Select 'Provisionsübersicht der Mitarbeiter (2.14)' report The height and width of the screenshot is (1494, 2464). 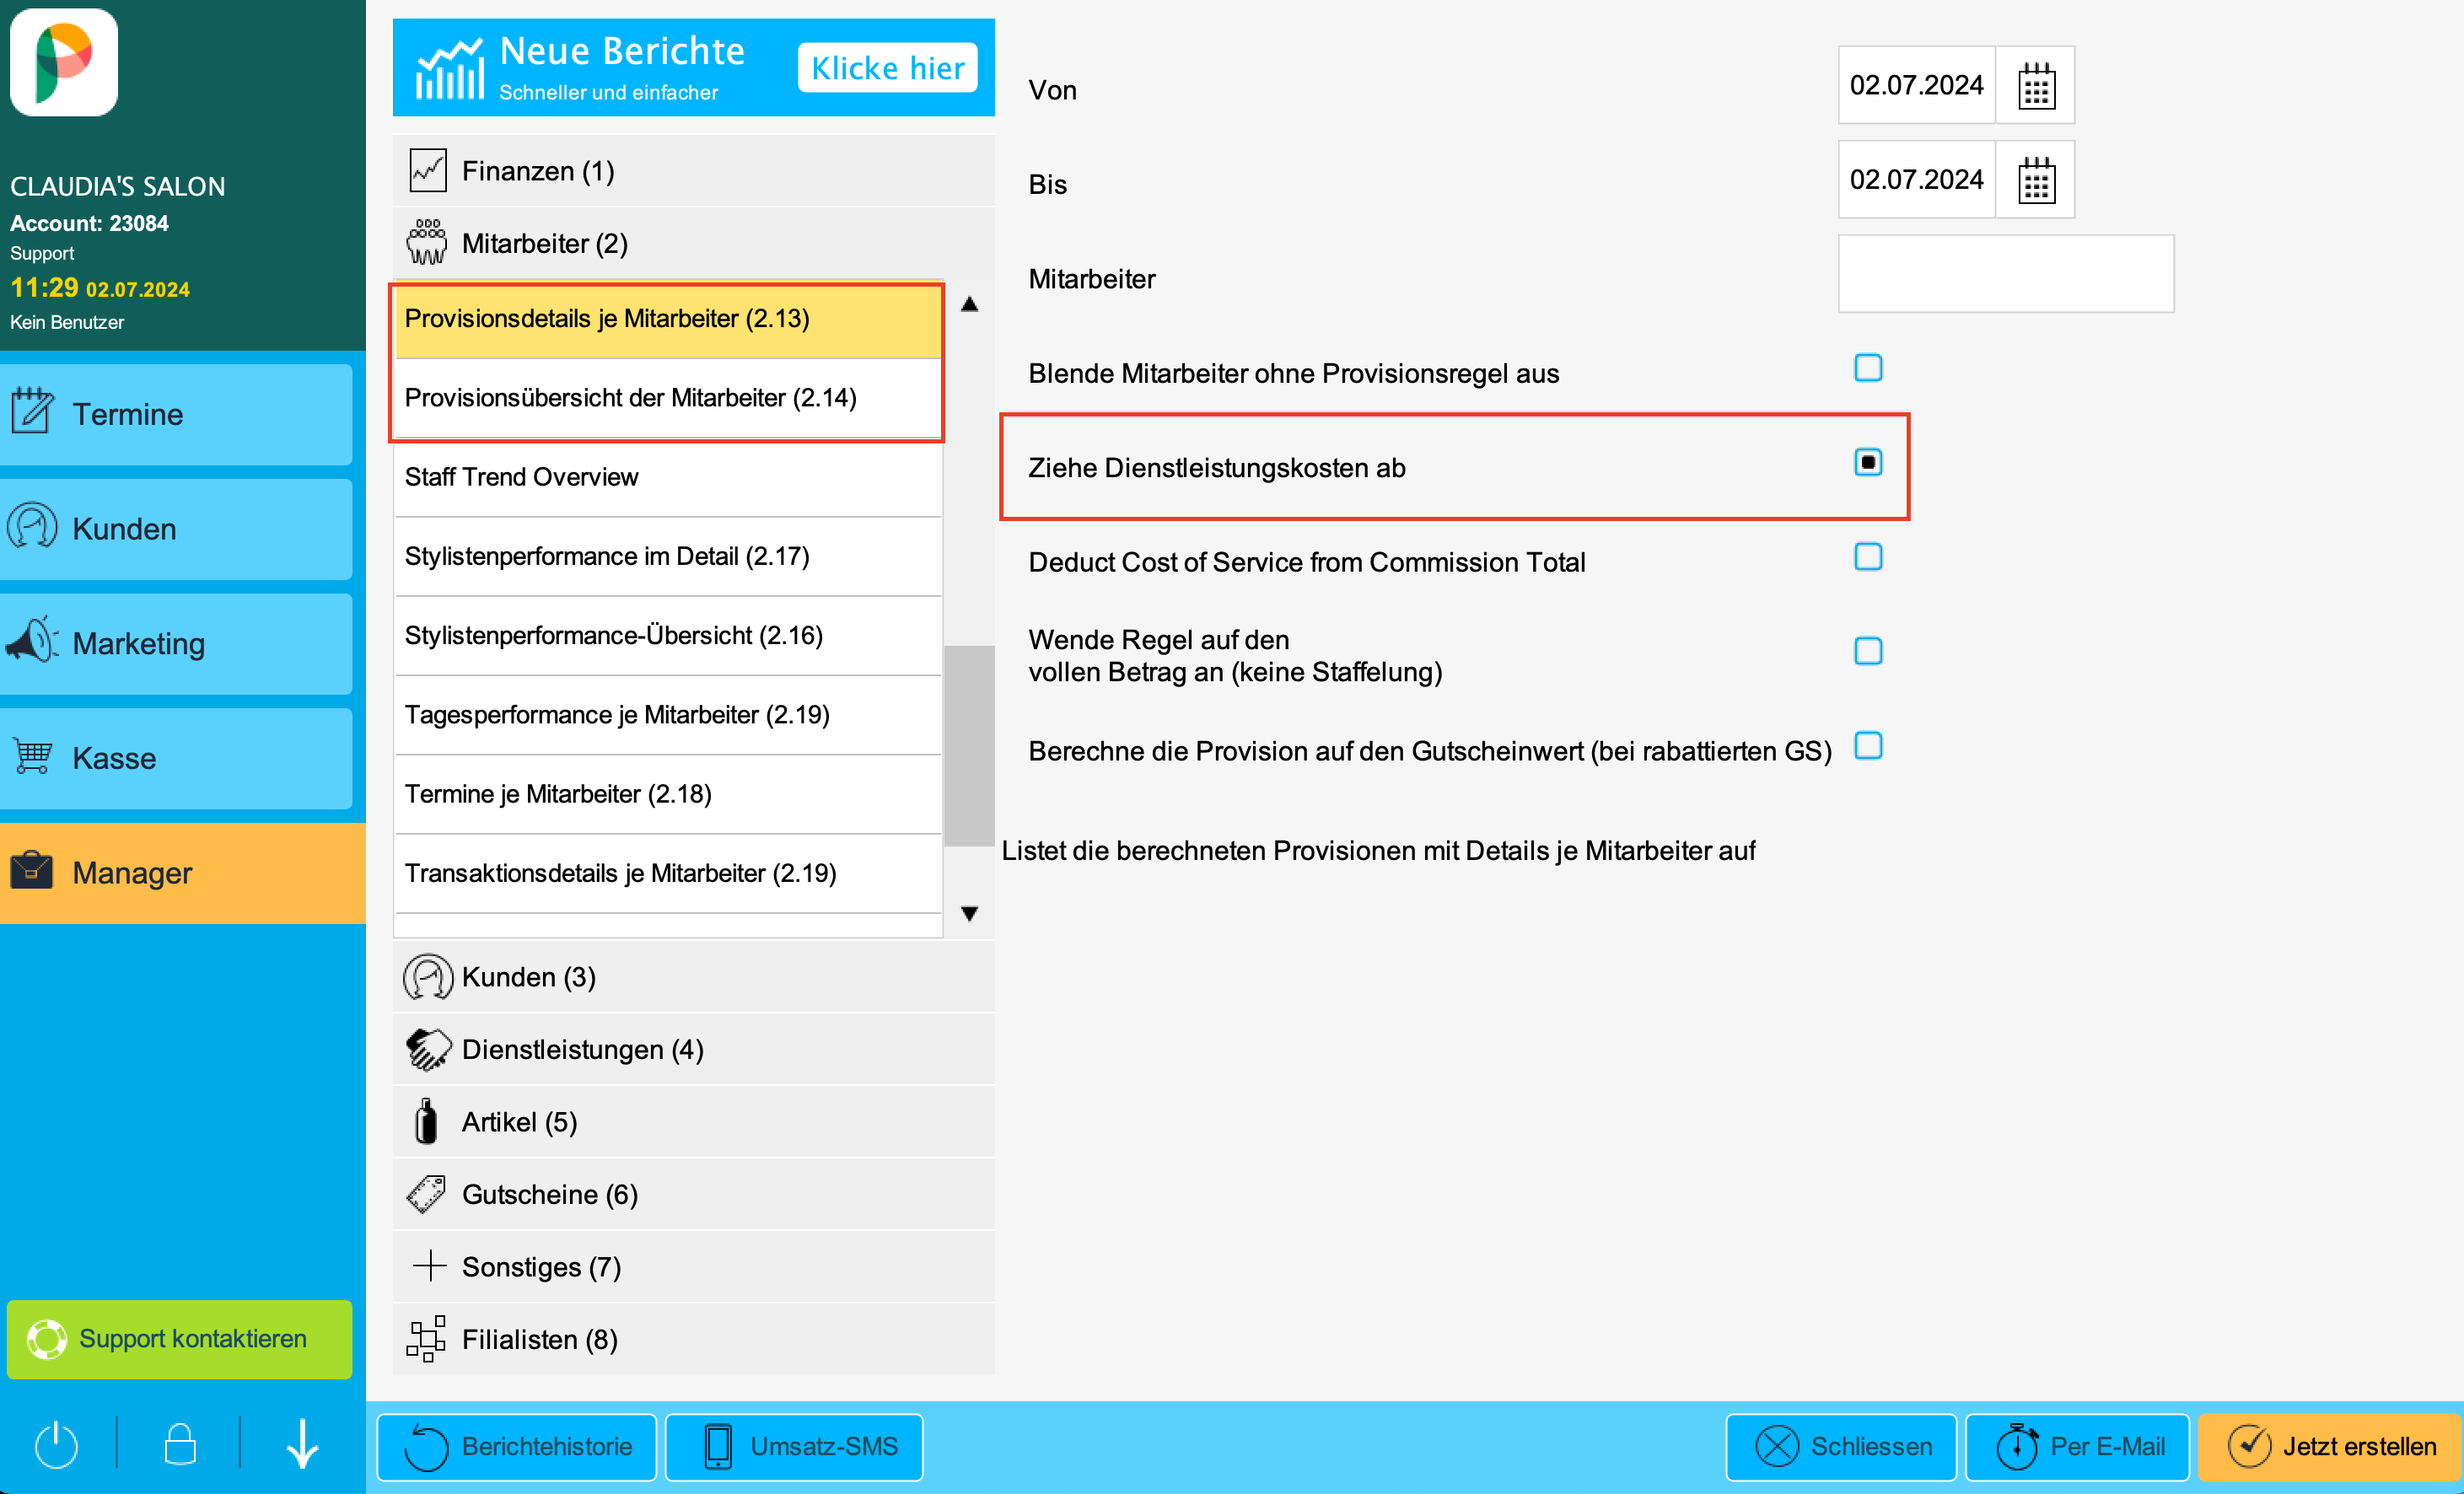click(x=668, y=398)
